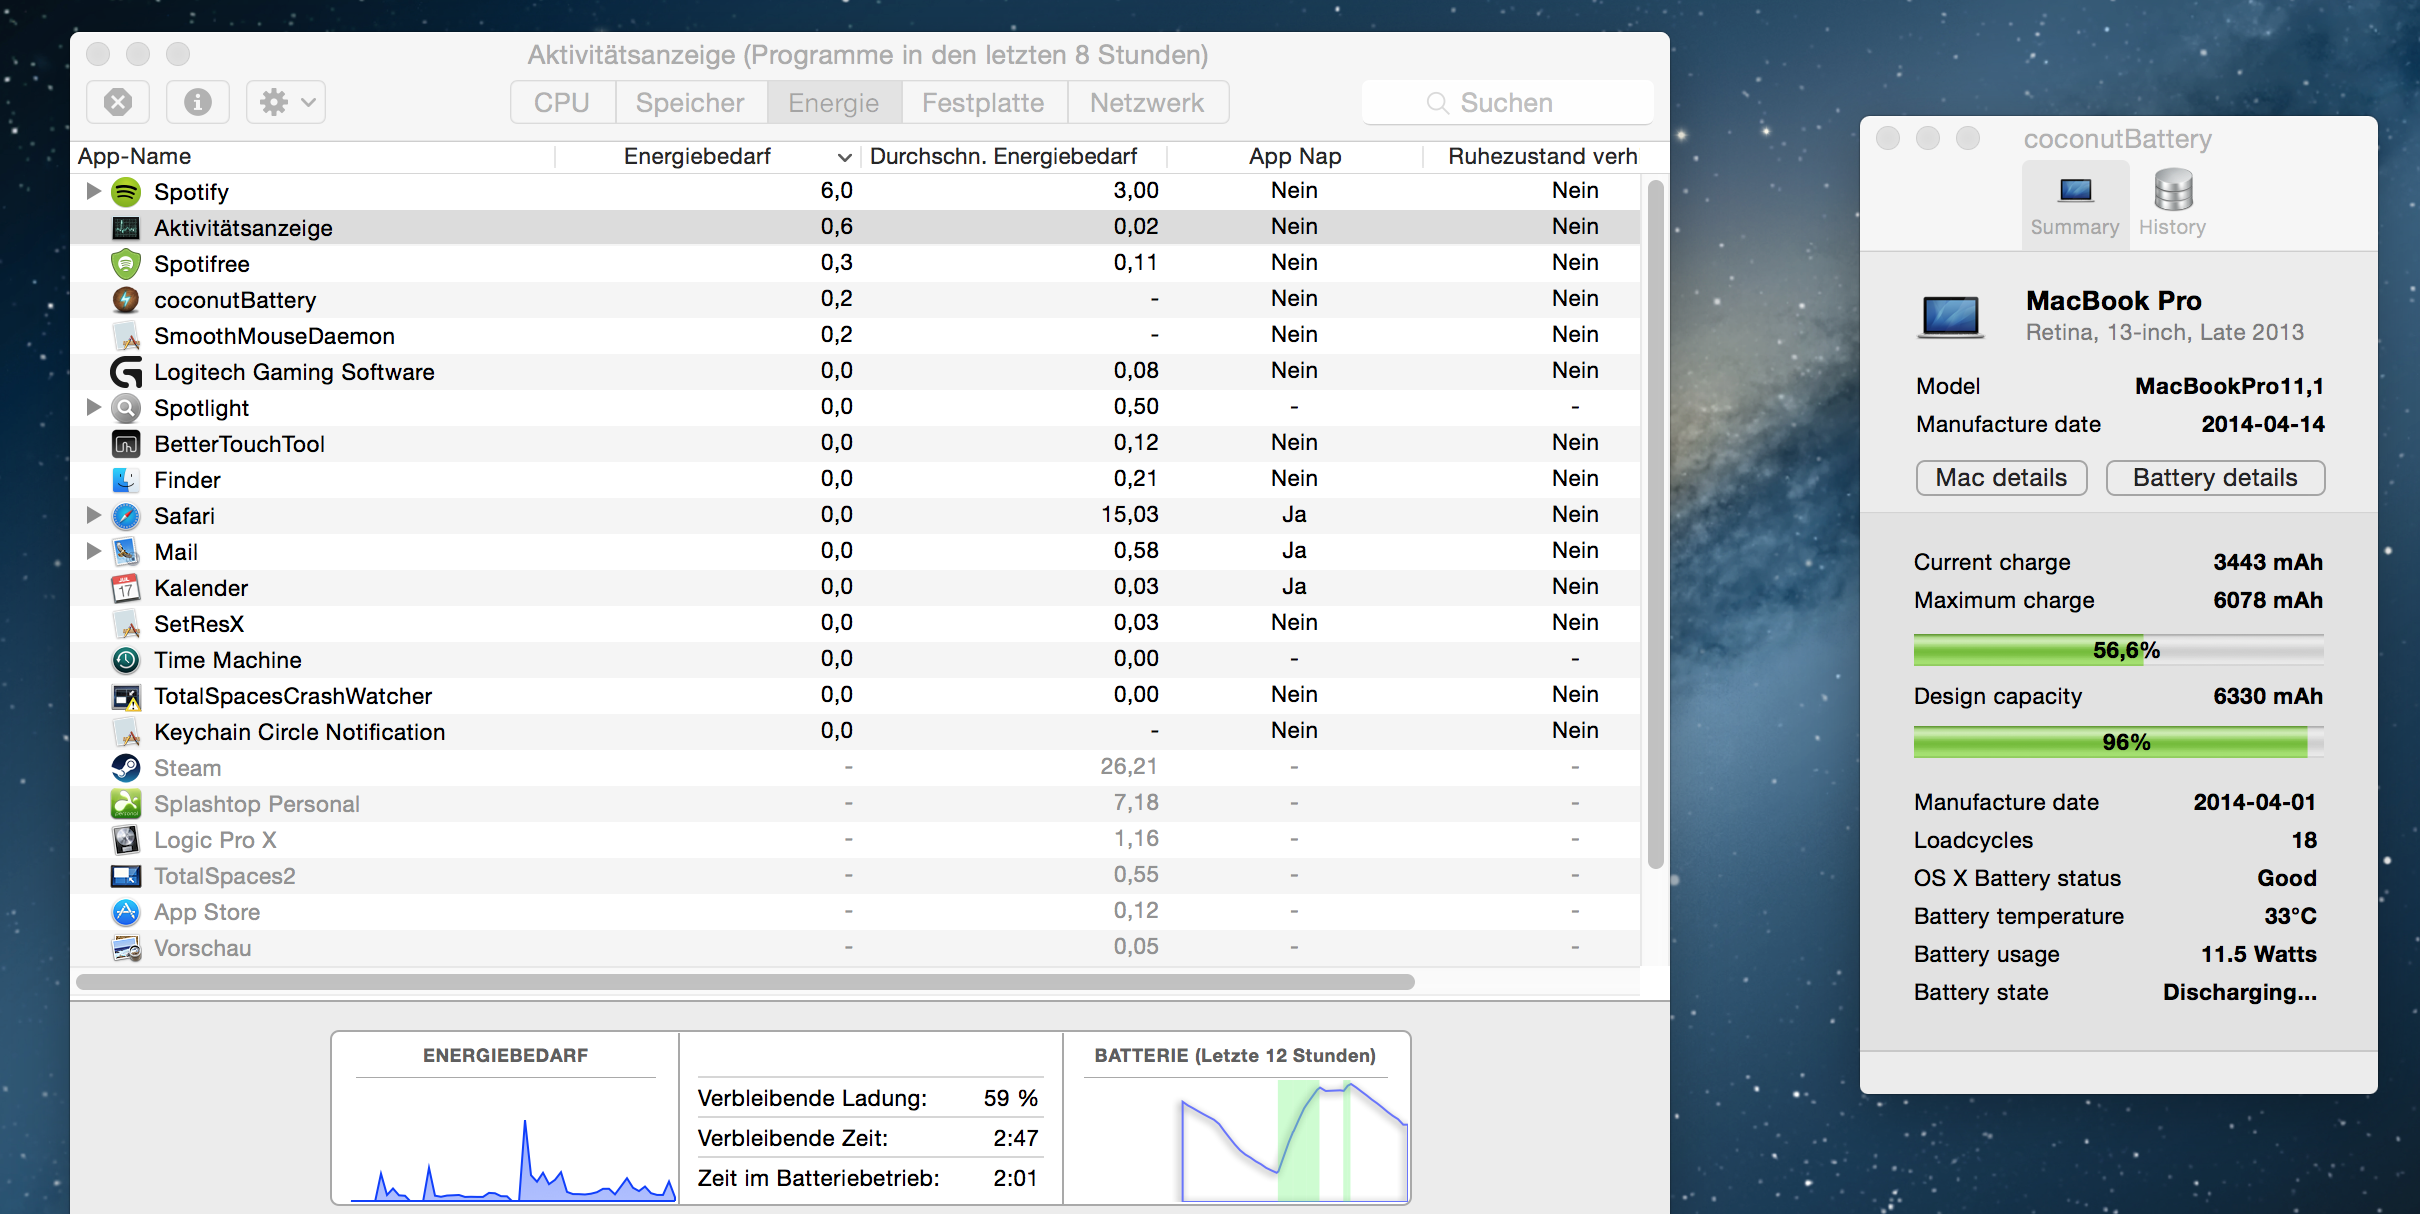Viewport: 2420px width, 1214px height.
Task: Switch to the Netzwerk tab
Action: click(1146, 103)
